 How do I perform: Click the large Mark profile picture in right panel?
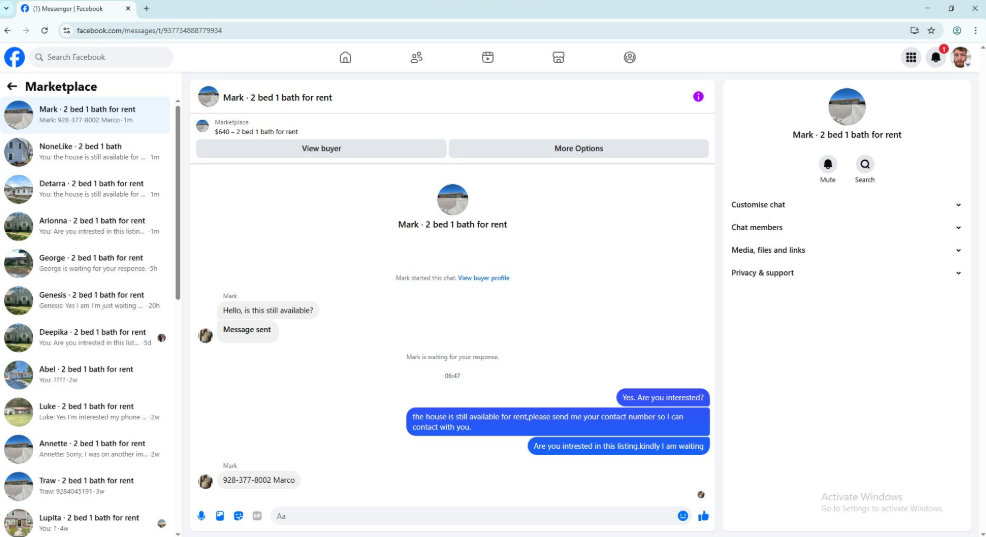[x=846, y=106]
